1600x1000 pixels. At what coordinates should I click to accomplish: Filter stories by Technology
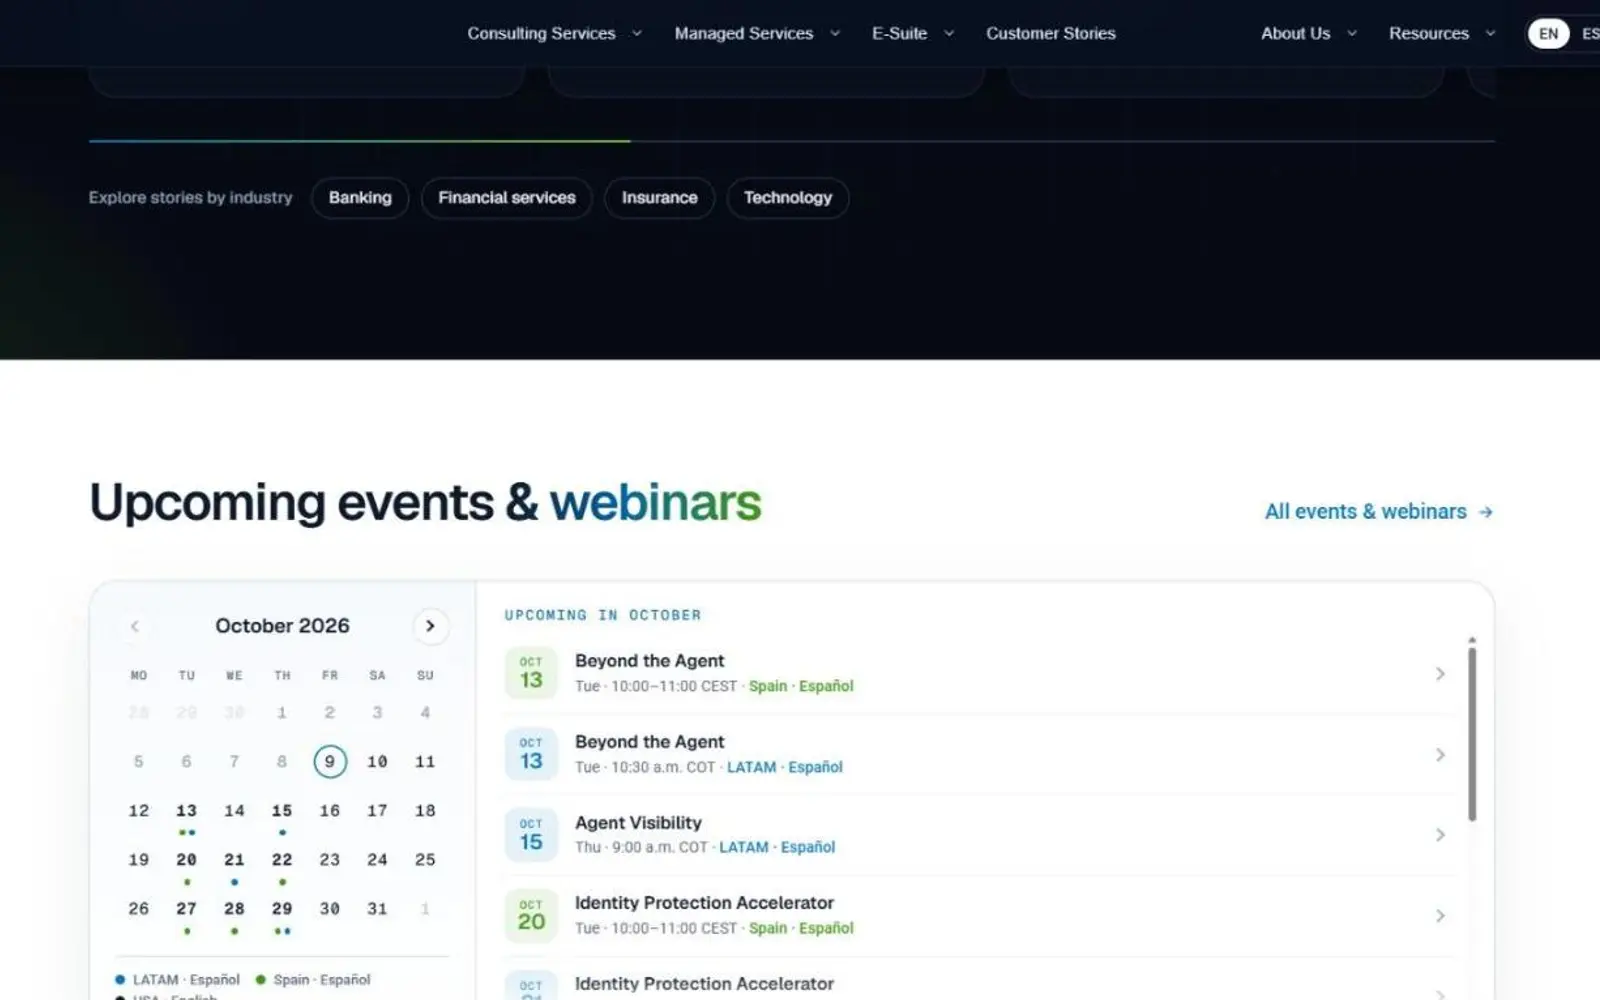tap(788, 198)
